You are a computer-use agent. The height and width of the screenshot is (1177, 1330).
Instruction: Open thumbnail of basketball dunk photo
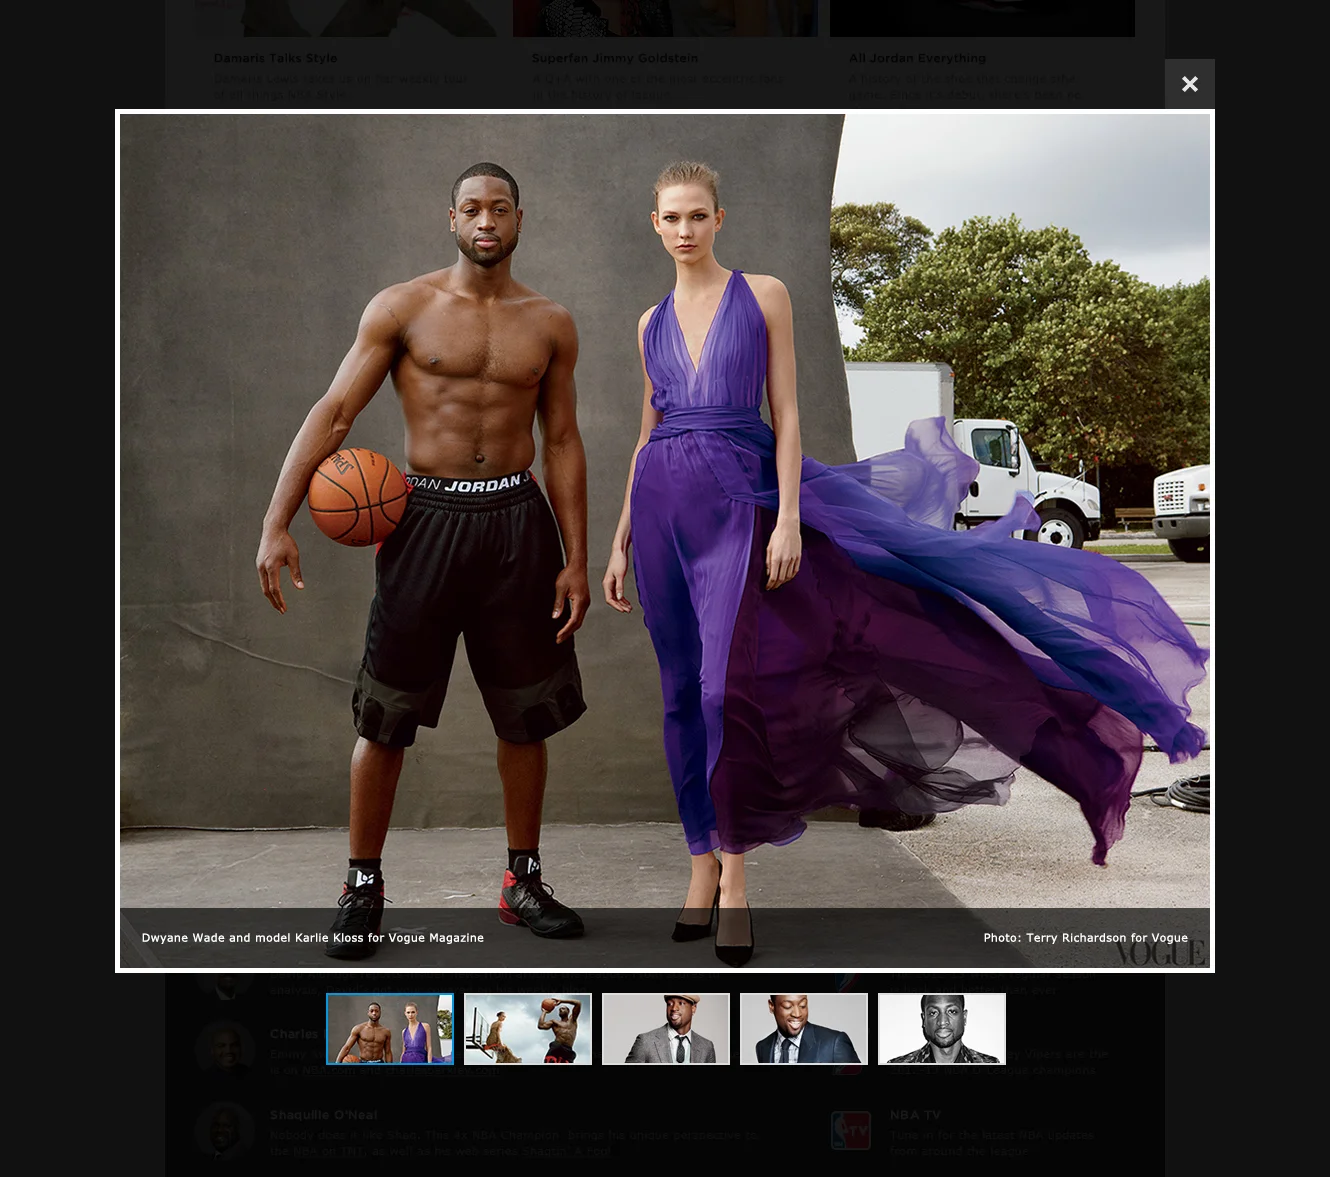(528, 1029)
